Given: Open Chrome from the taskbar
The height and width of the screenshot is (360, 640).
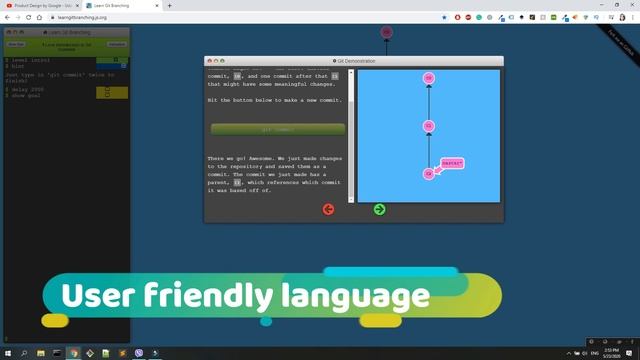Looking at the screenshot, I should pos(73,353).
